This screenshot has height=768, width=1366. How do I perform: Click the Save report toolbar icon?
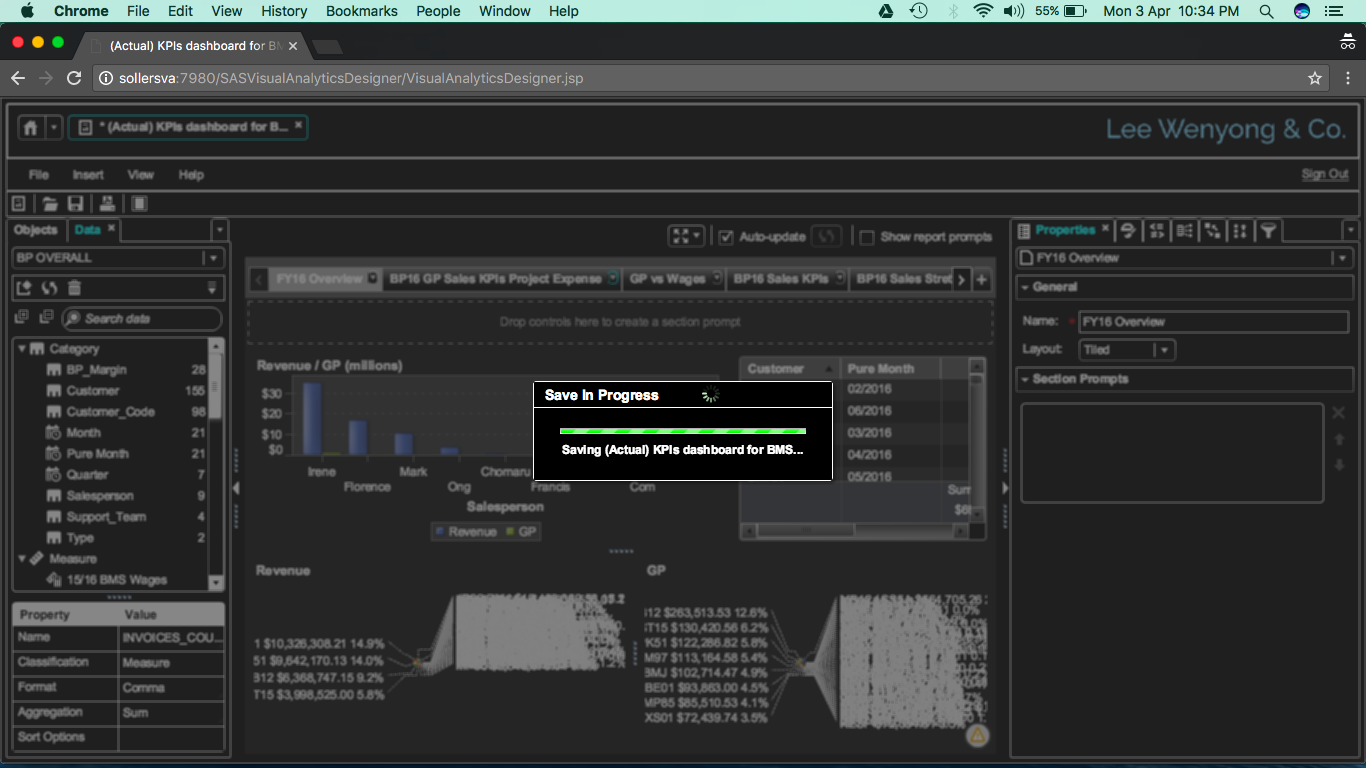point(75,204)
